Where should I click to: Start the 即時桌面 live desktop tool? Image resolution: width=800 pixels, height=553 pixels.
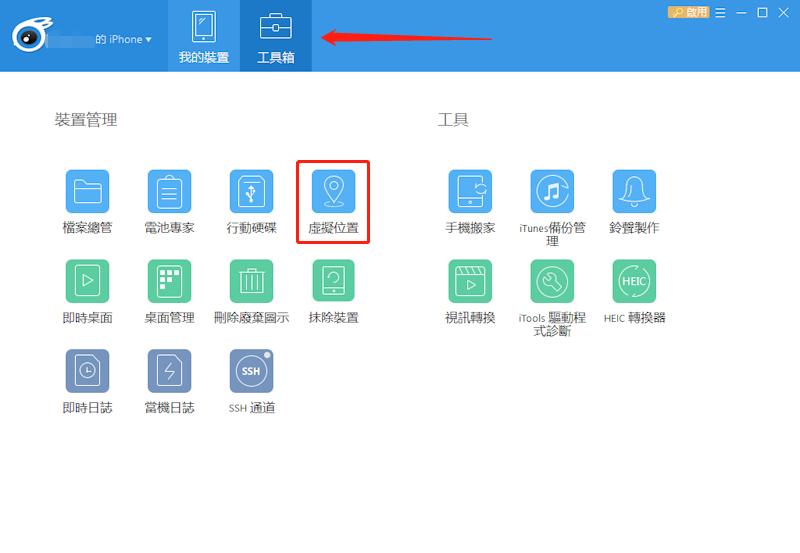tap(87, 281)
